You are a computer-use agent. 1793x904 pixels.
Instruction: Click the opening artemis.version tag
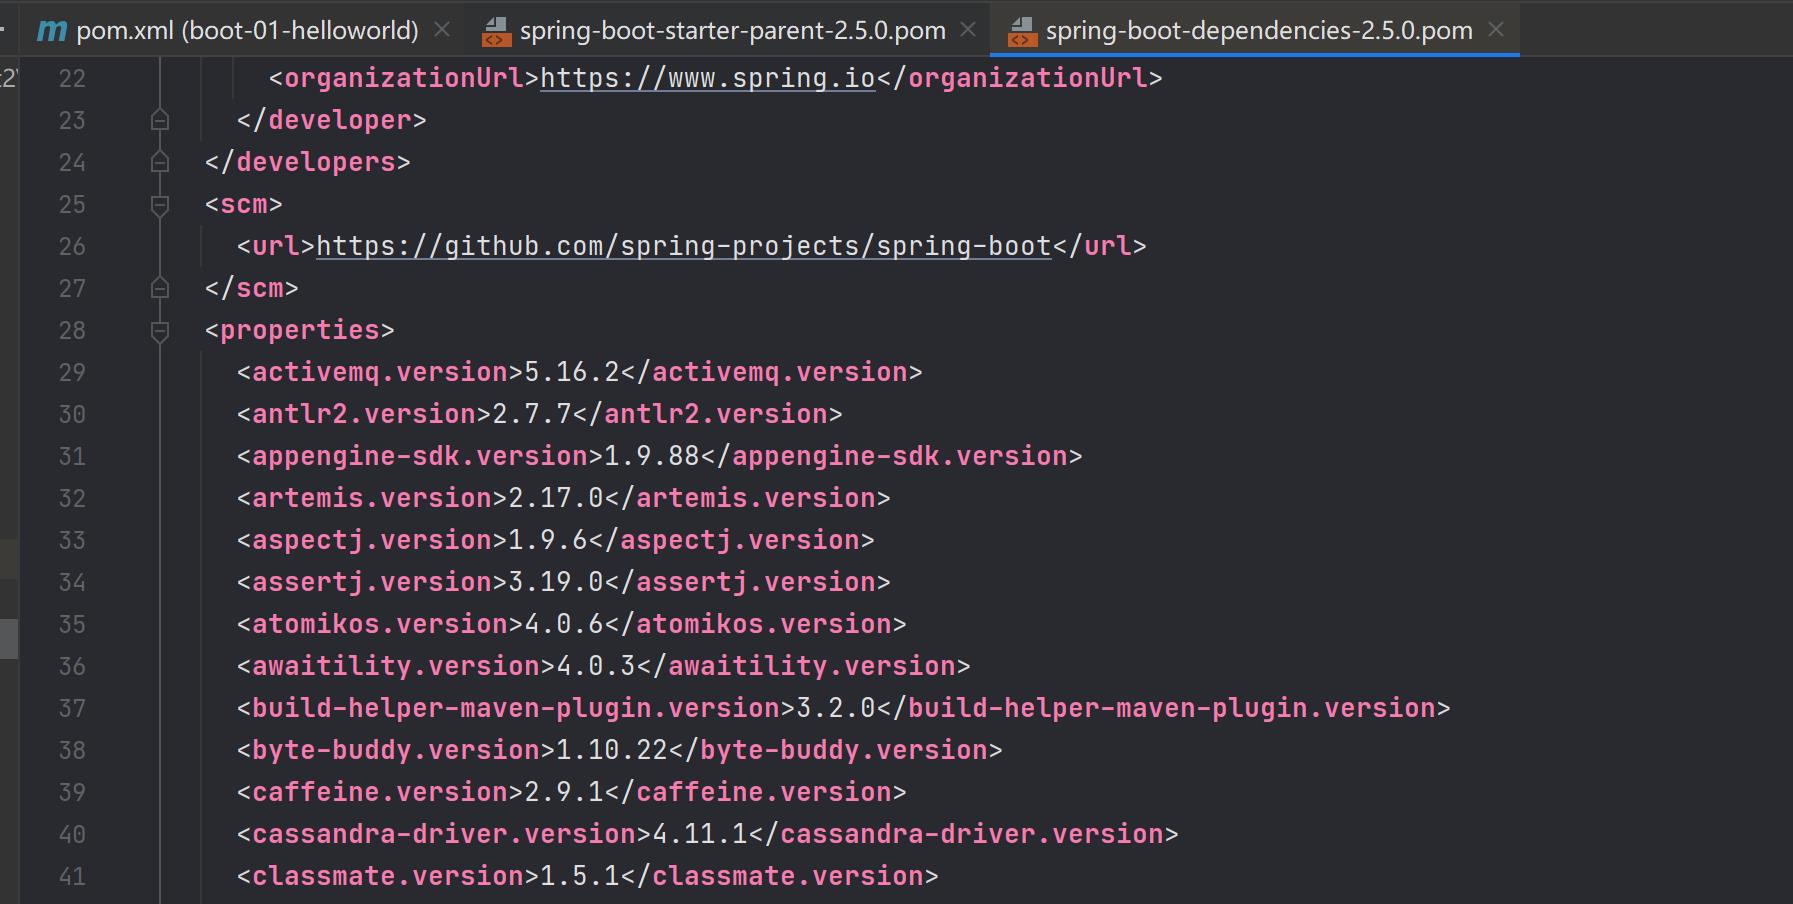point(372,498)
